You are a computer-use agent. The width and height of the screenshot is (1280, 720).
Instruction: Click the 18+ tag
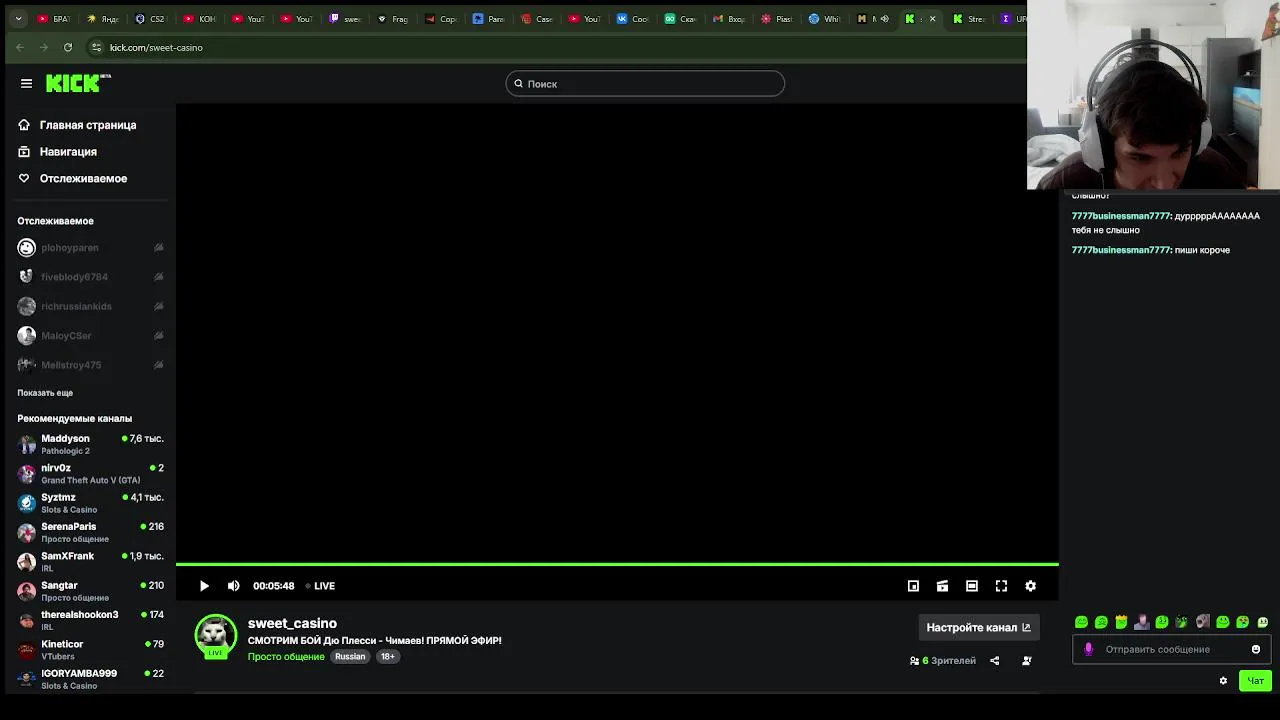click(x=387, y=657)
